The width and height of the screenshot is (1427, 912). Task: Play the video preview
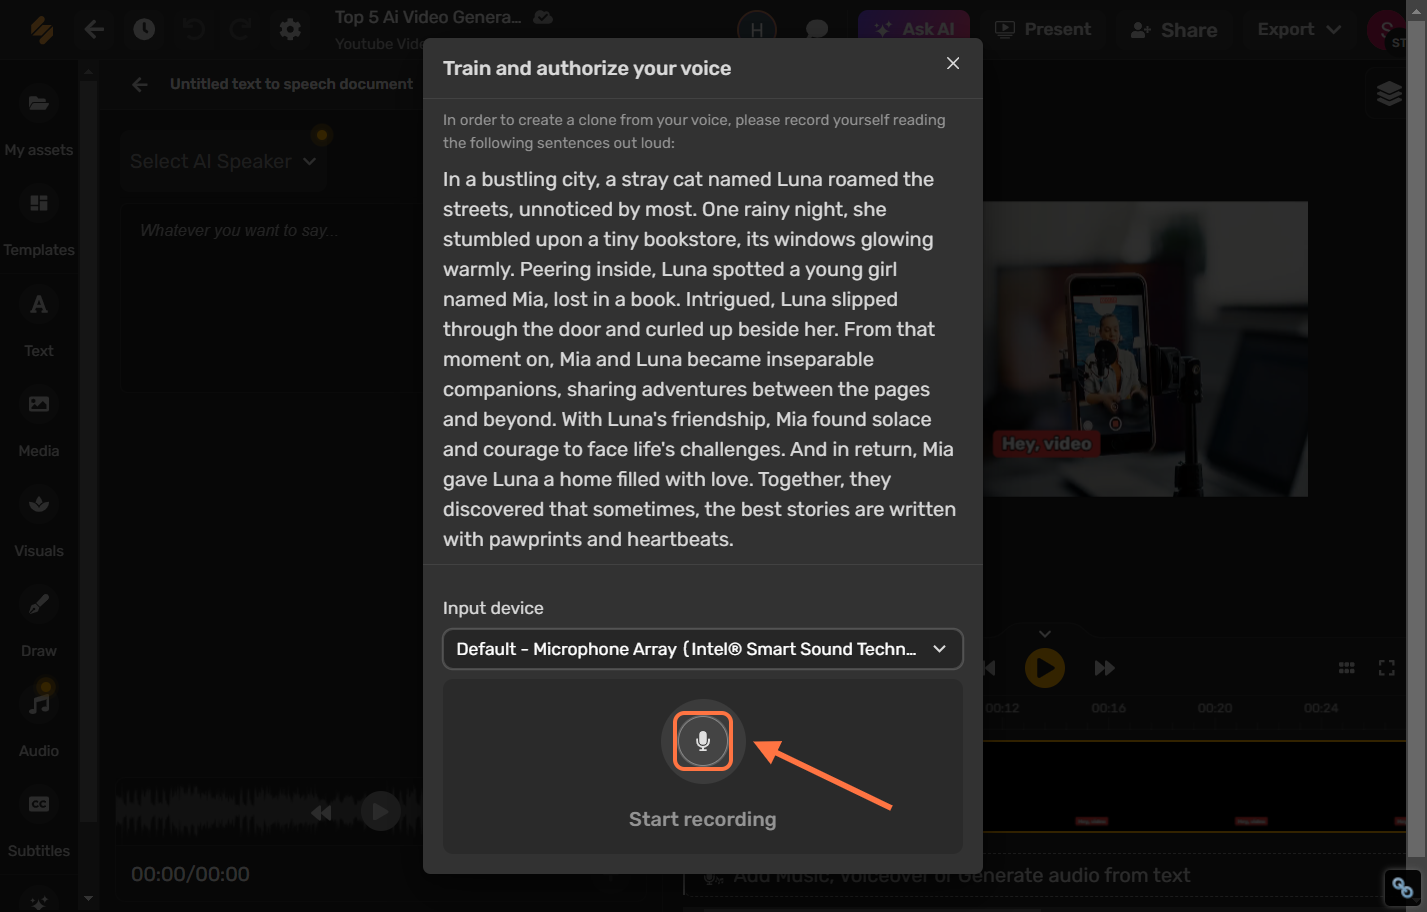point(1045,667)
